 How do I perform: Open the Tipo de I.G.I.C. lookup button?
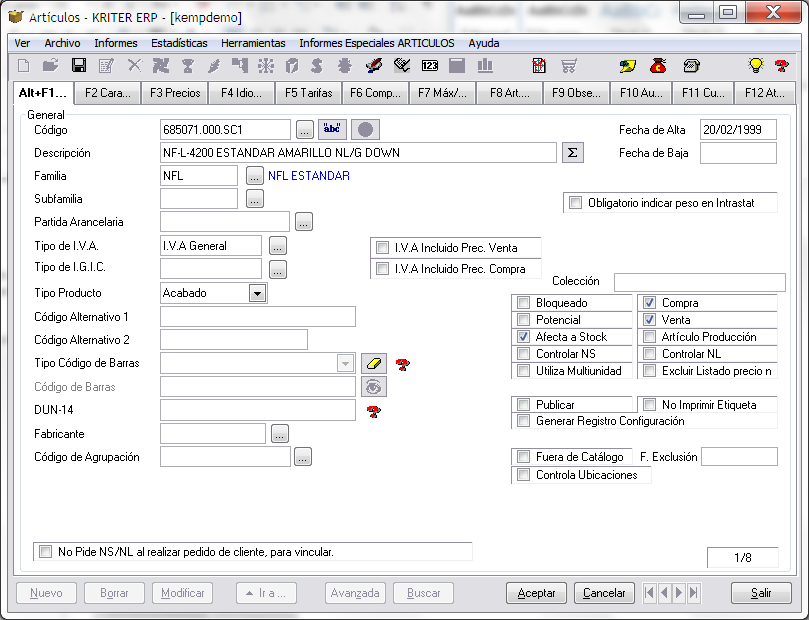pos(278,269)
